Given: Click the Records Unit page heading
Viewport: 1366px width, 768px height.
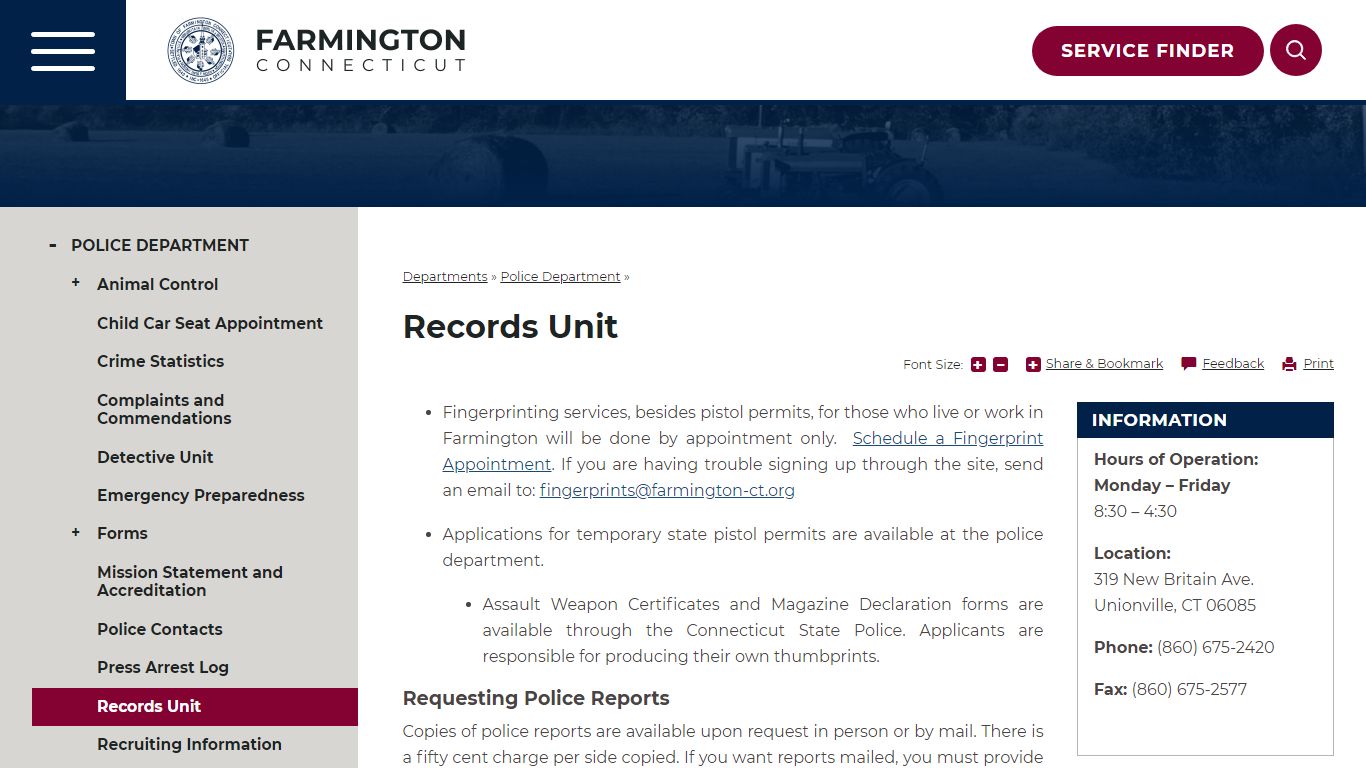Looking at the screenshot, I should (x=510, y=326).
